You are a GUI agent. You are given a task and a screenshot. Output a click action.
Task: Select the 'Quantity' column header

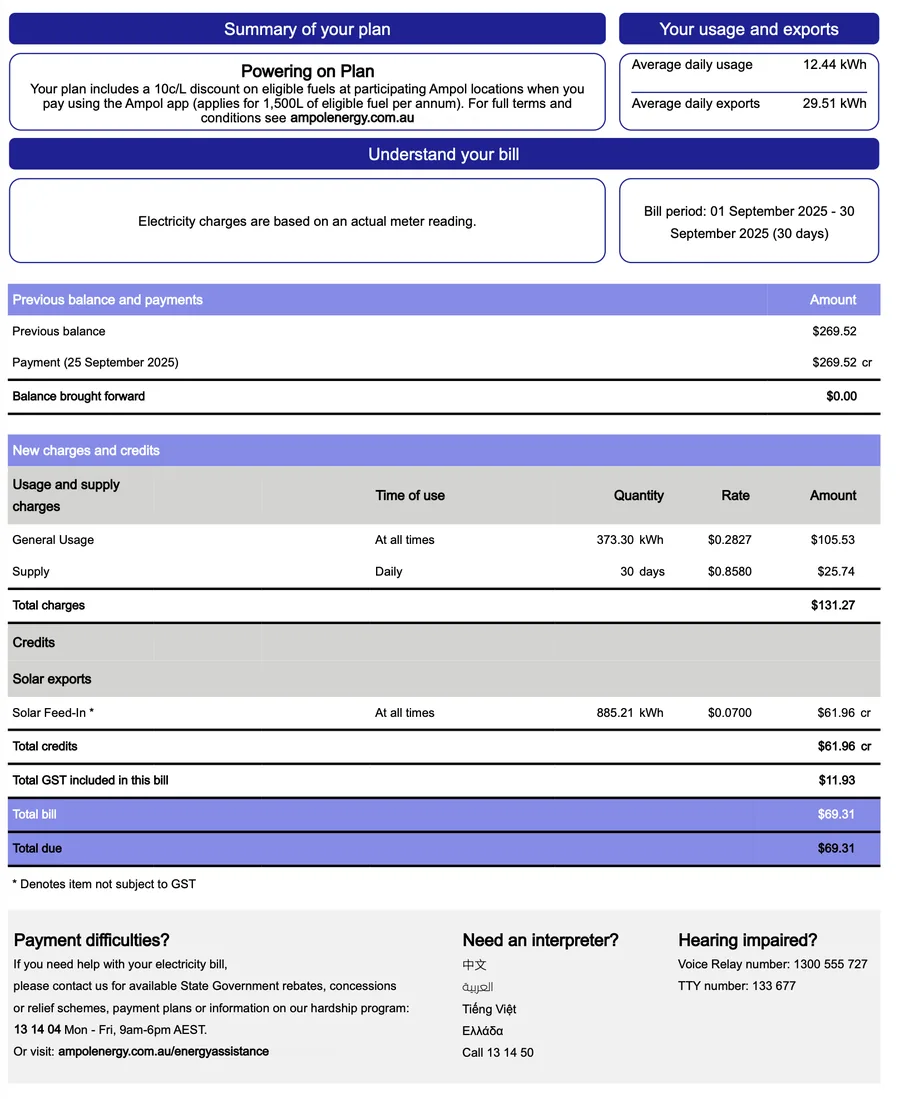(639, 495)
